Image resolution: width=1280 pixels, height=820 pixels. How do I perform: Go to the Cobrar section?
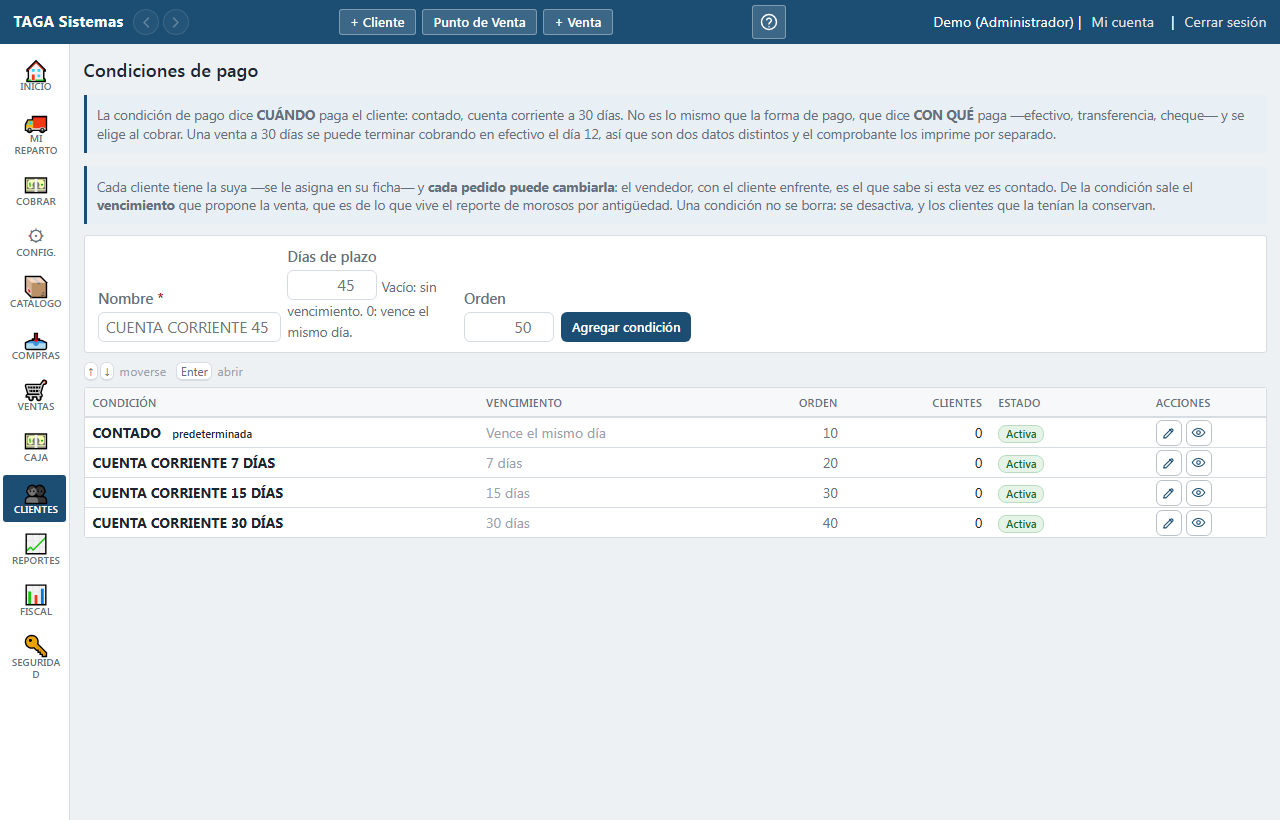coord(35,191)
